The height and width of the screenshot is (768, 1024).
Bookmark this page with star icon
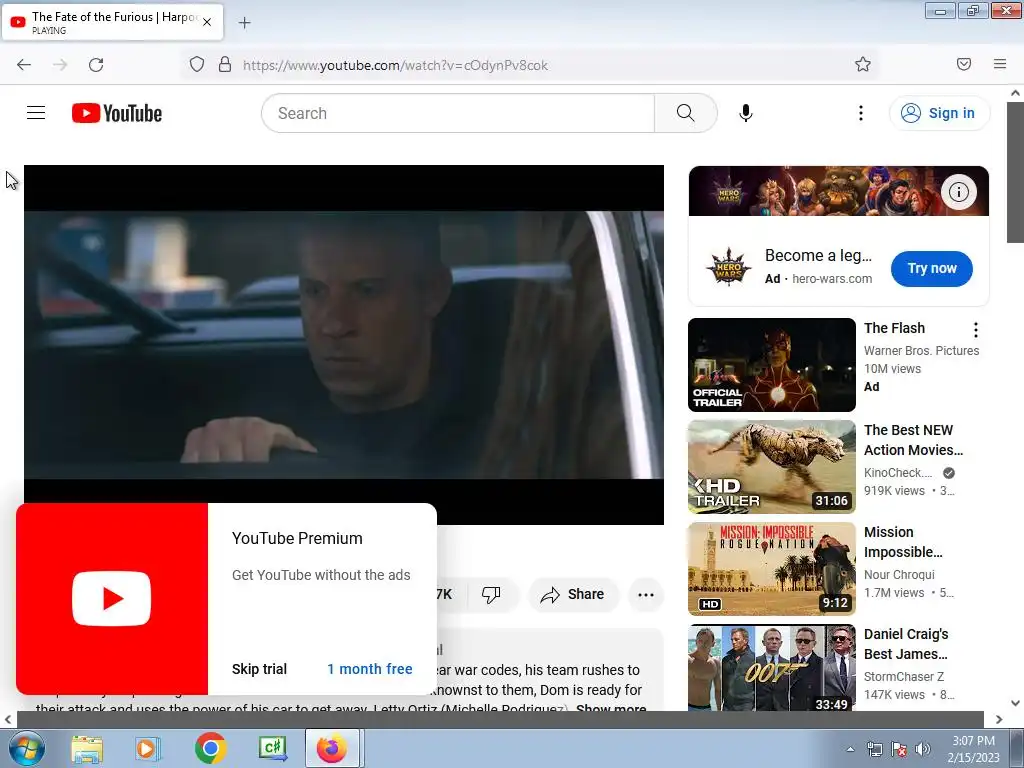click(x=863, y=64)
